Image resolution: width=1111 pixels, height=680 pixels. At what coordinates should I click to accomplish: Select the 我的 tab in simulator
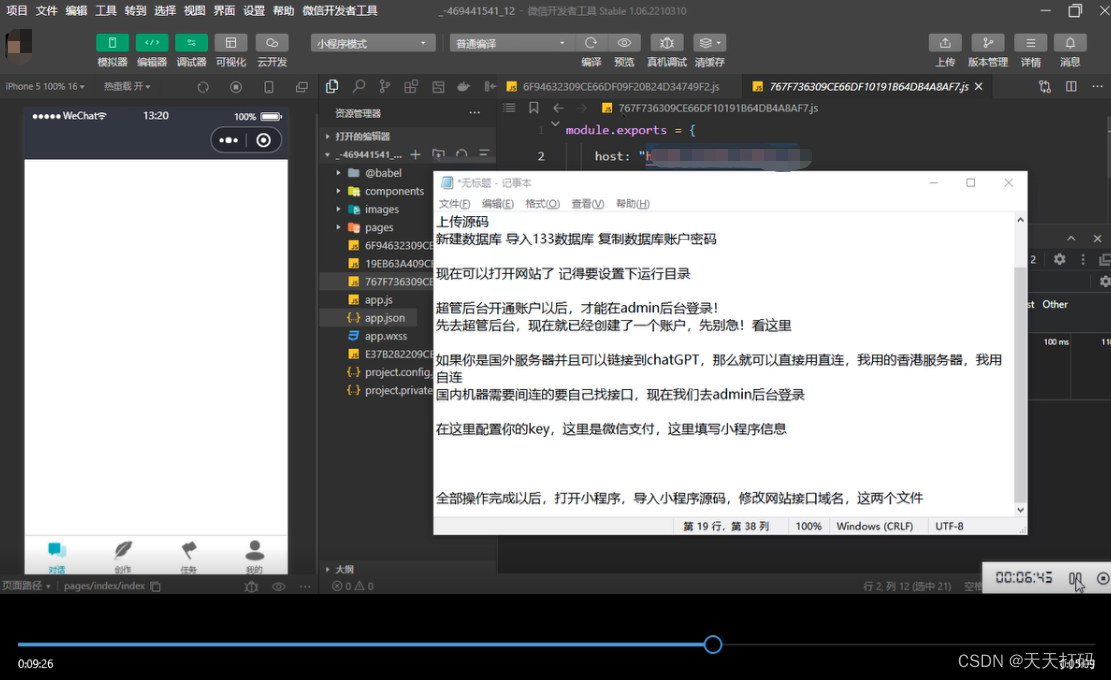[254, 557]
